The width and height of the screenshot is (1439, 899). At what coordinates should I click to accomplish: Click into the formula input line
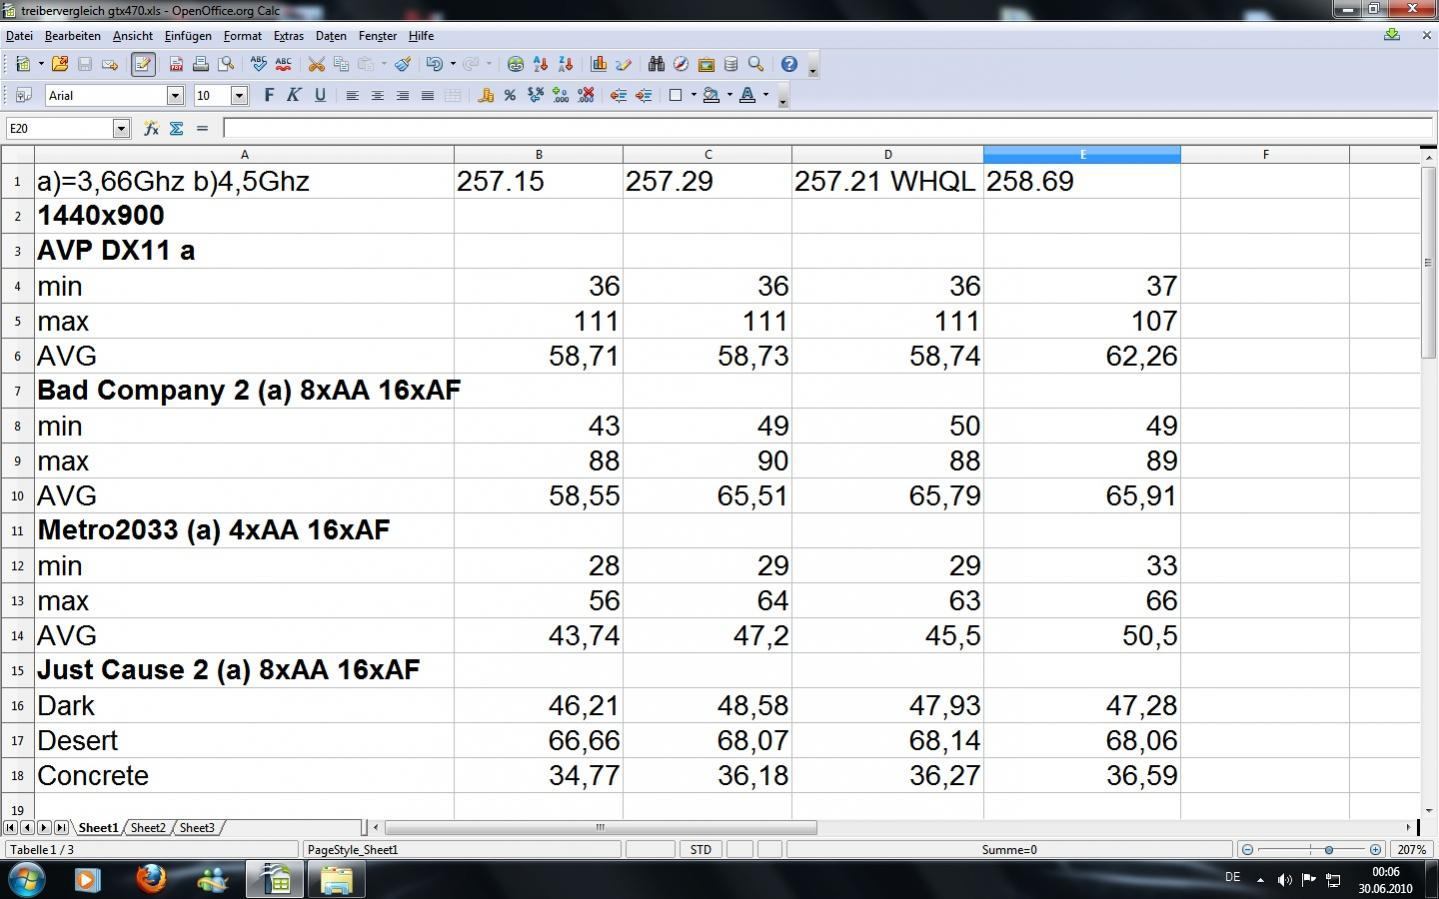coord(828,128)
